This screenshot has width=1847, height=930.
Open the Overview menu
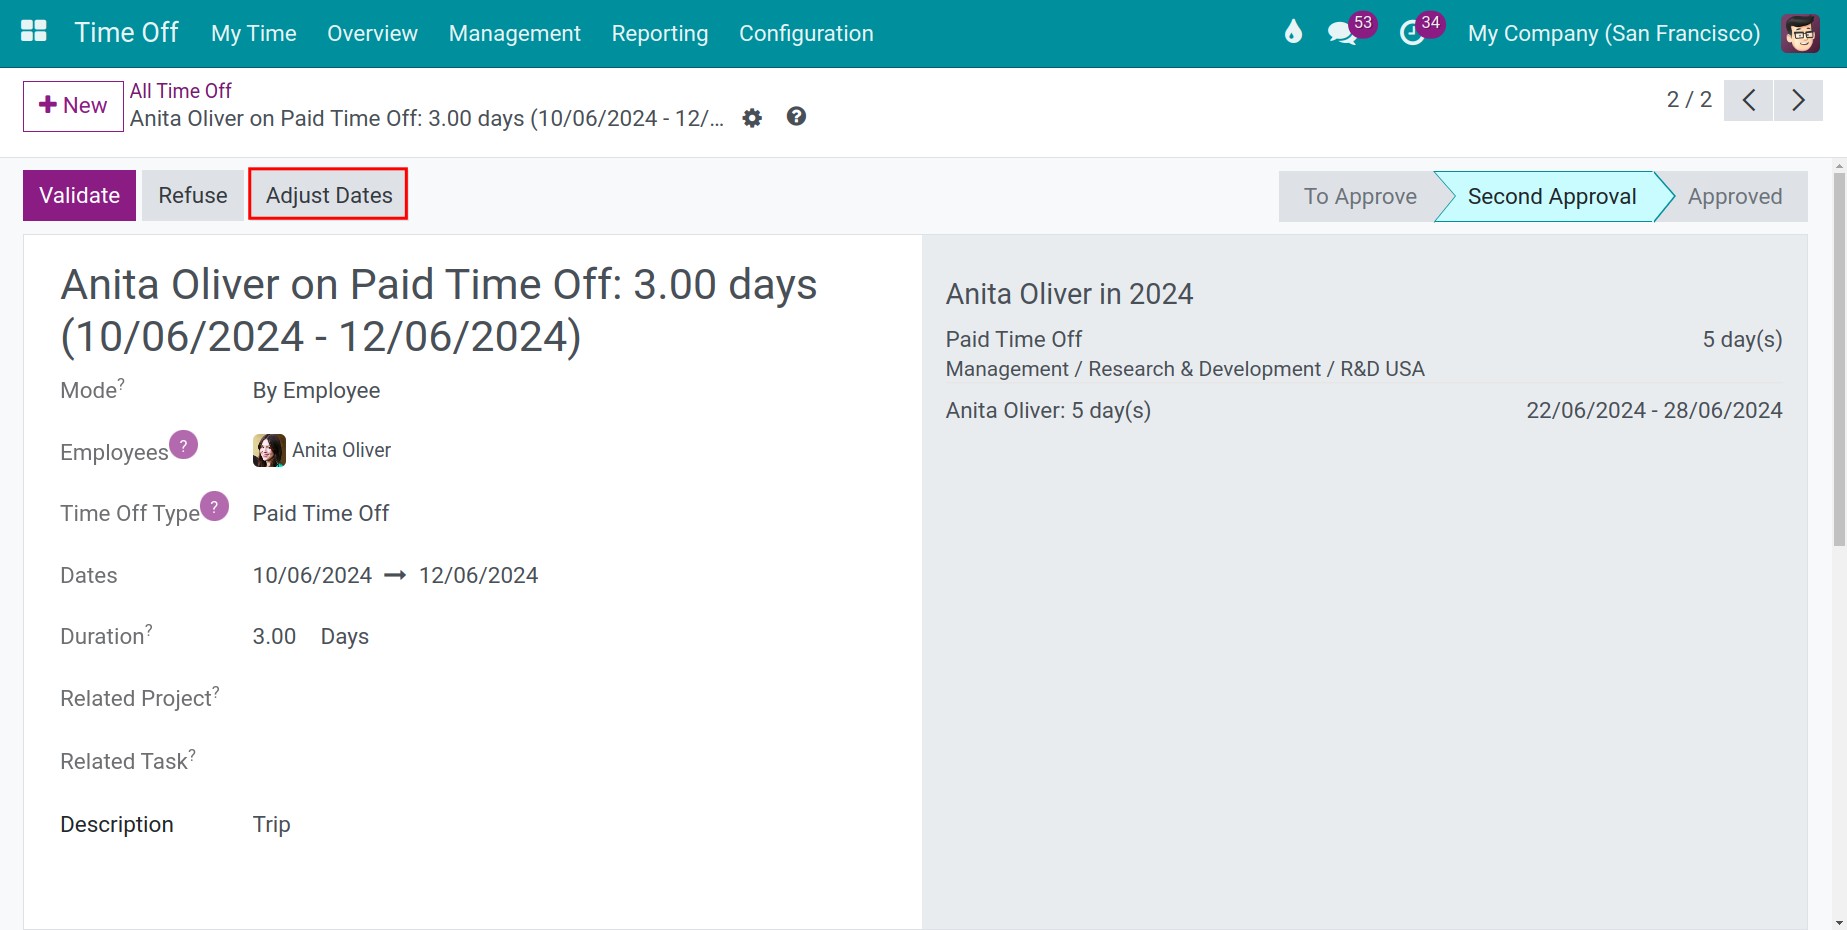(x=372, y=33)
